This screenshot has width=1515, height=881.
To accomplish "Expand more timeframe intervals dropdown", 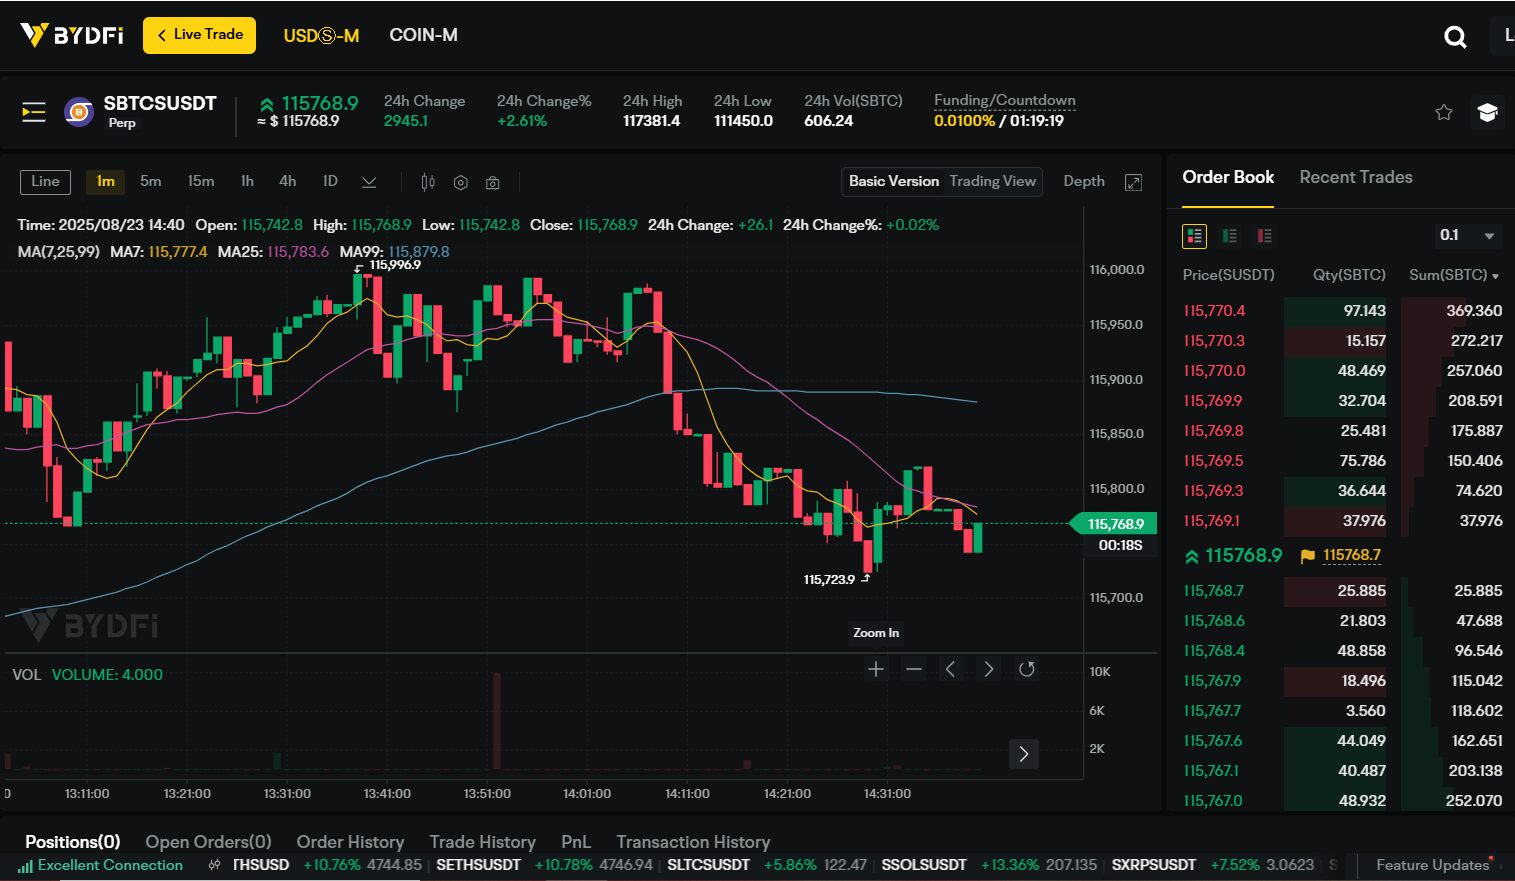I will coord(369,182).
